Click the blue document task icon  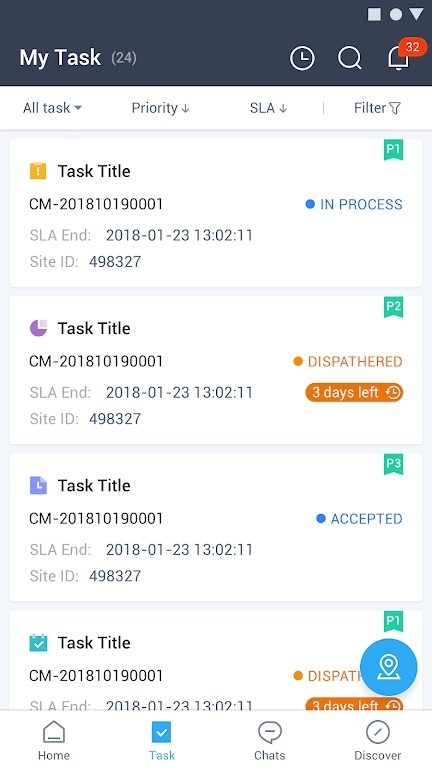[38, 485]
